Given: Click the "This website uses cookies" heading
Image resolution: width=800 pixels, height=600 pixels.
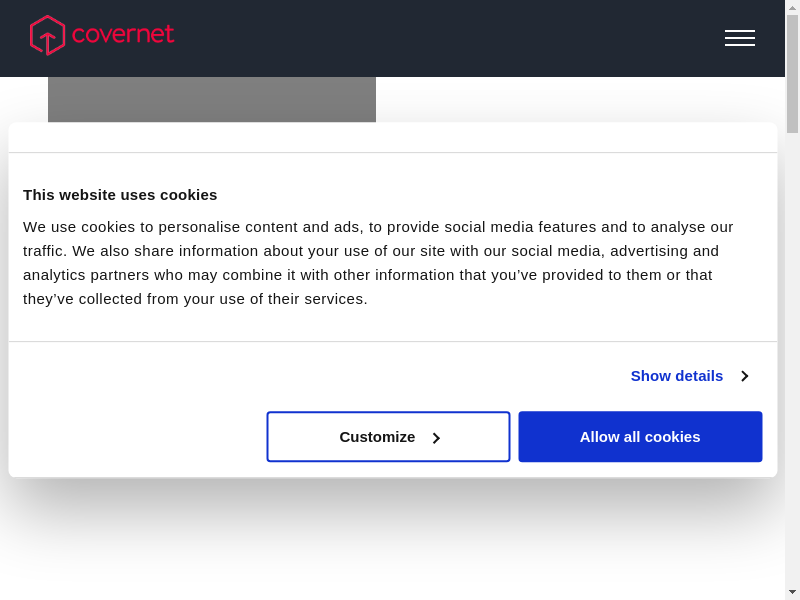Looking at the screenshot, I should point(120,194).
